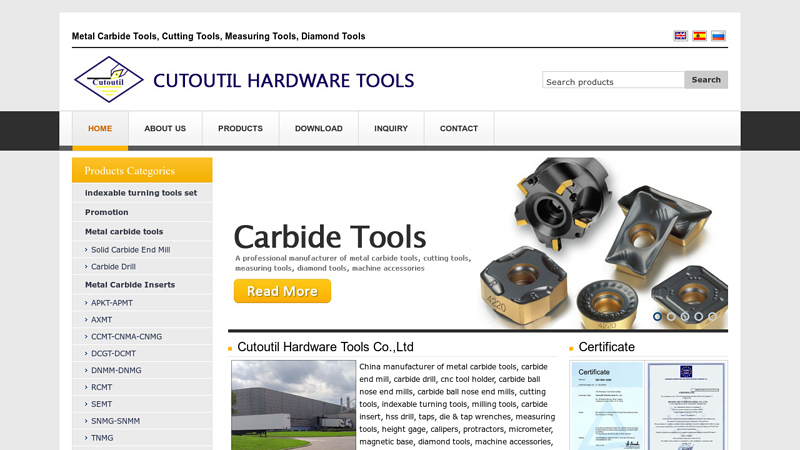Switch site language to English flag

(680, 36)
